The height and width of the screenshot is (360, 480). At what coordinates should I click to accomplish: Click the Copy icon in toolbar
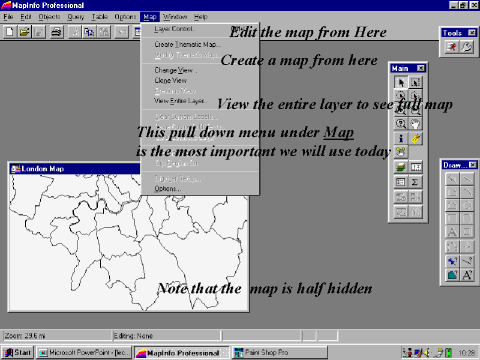(x=89, y=32)
